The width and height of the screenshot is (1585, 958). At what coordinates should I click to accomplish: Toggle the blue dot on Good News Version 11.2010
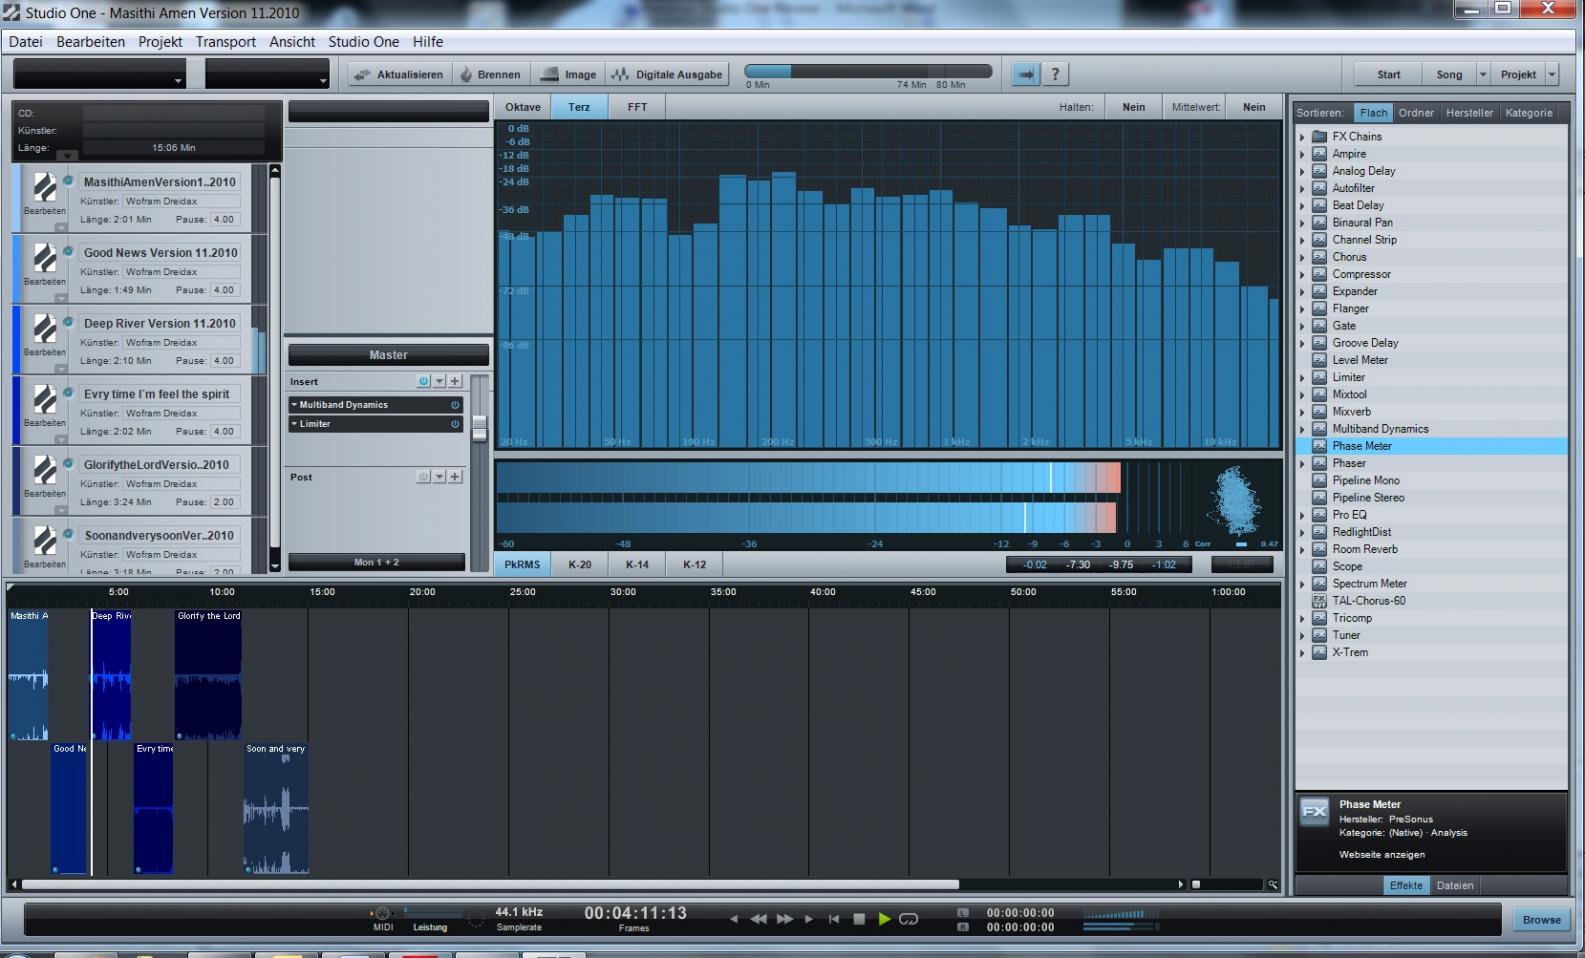click(68, 251)
